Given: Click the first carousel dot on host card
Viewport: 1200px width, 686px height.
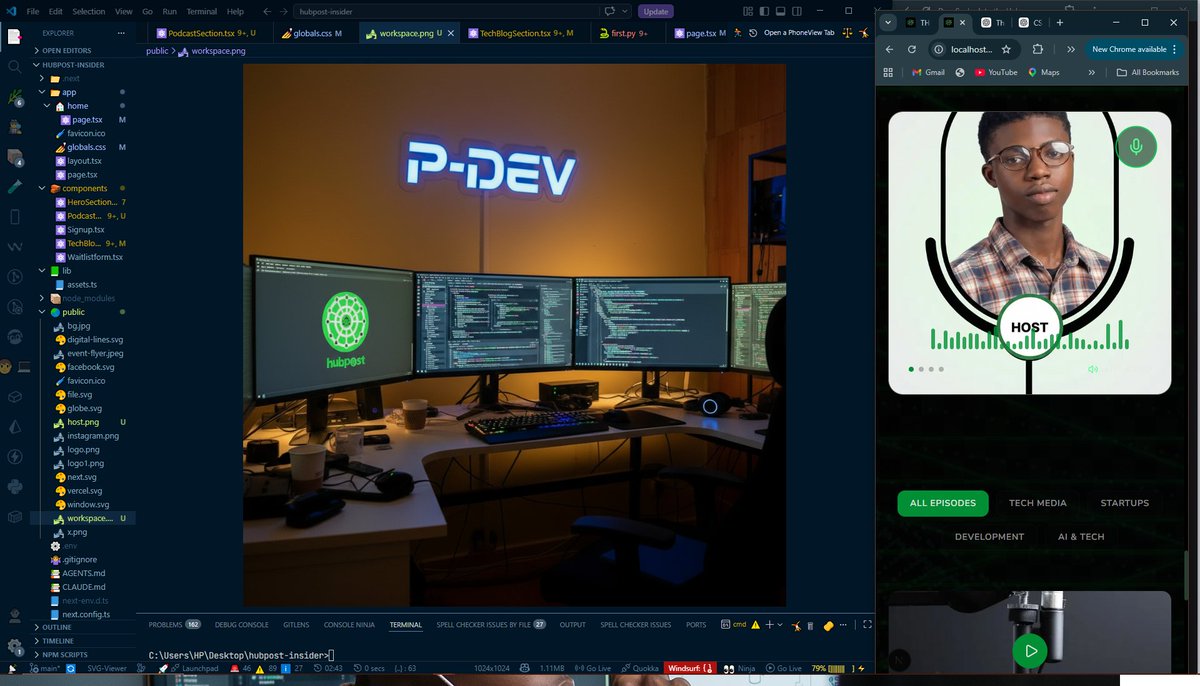Looking at the screenshot, I should (x=910, y=369).
